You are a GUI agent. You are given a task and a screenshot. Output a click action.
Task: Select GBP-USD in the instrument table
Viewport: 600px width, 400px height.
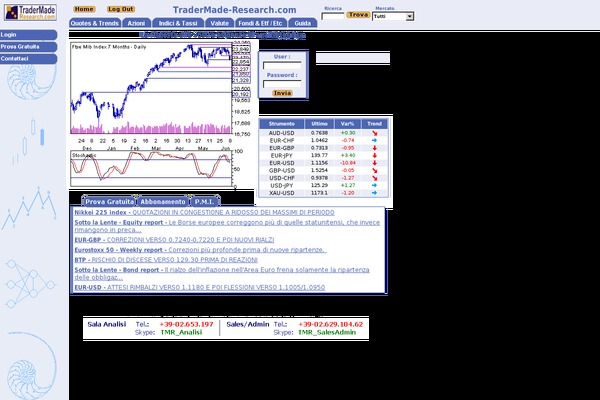tap(282, 170)
